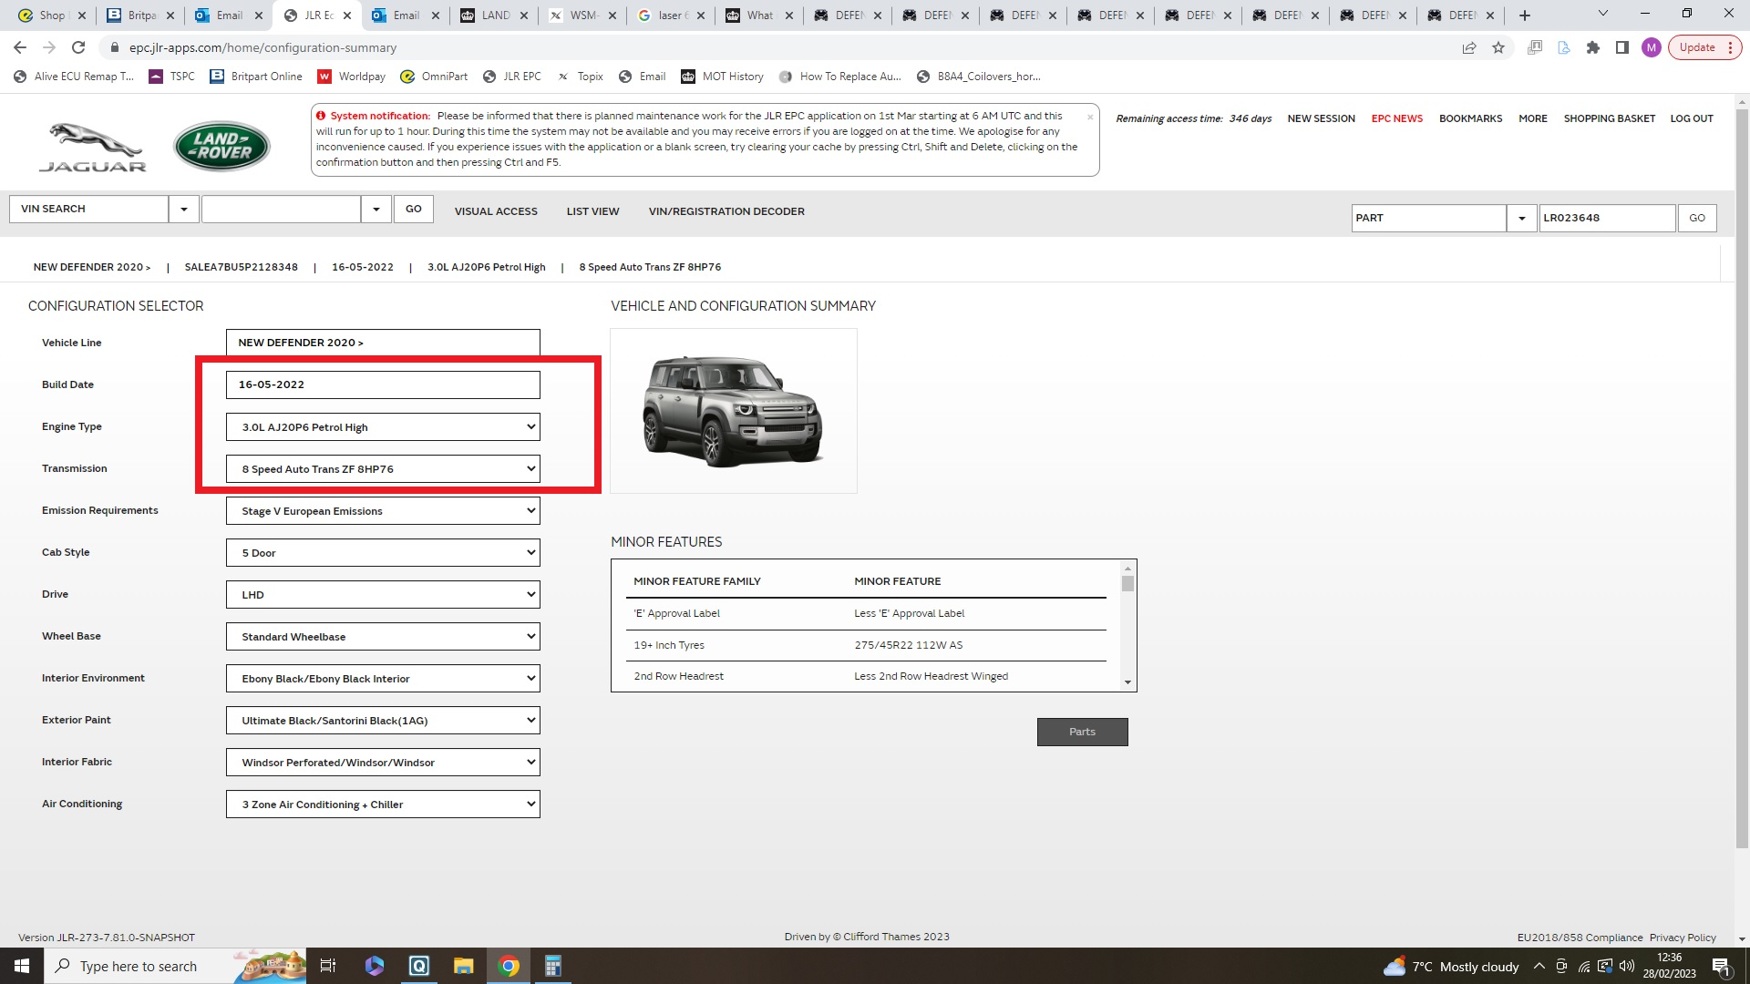Open the browser extensions puzzle icon
The height and width of the screenshot is (984, 1750).
tap(1593, 47)
